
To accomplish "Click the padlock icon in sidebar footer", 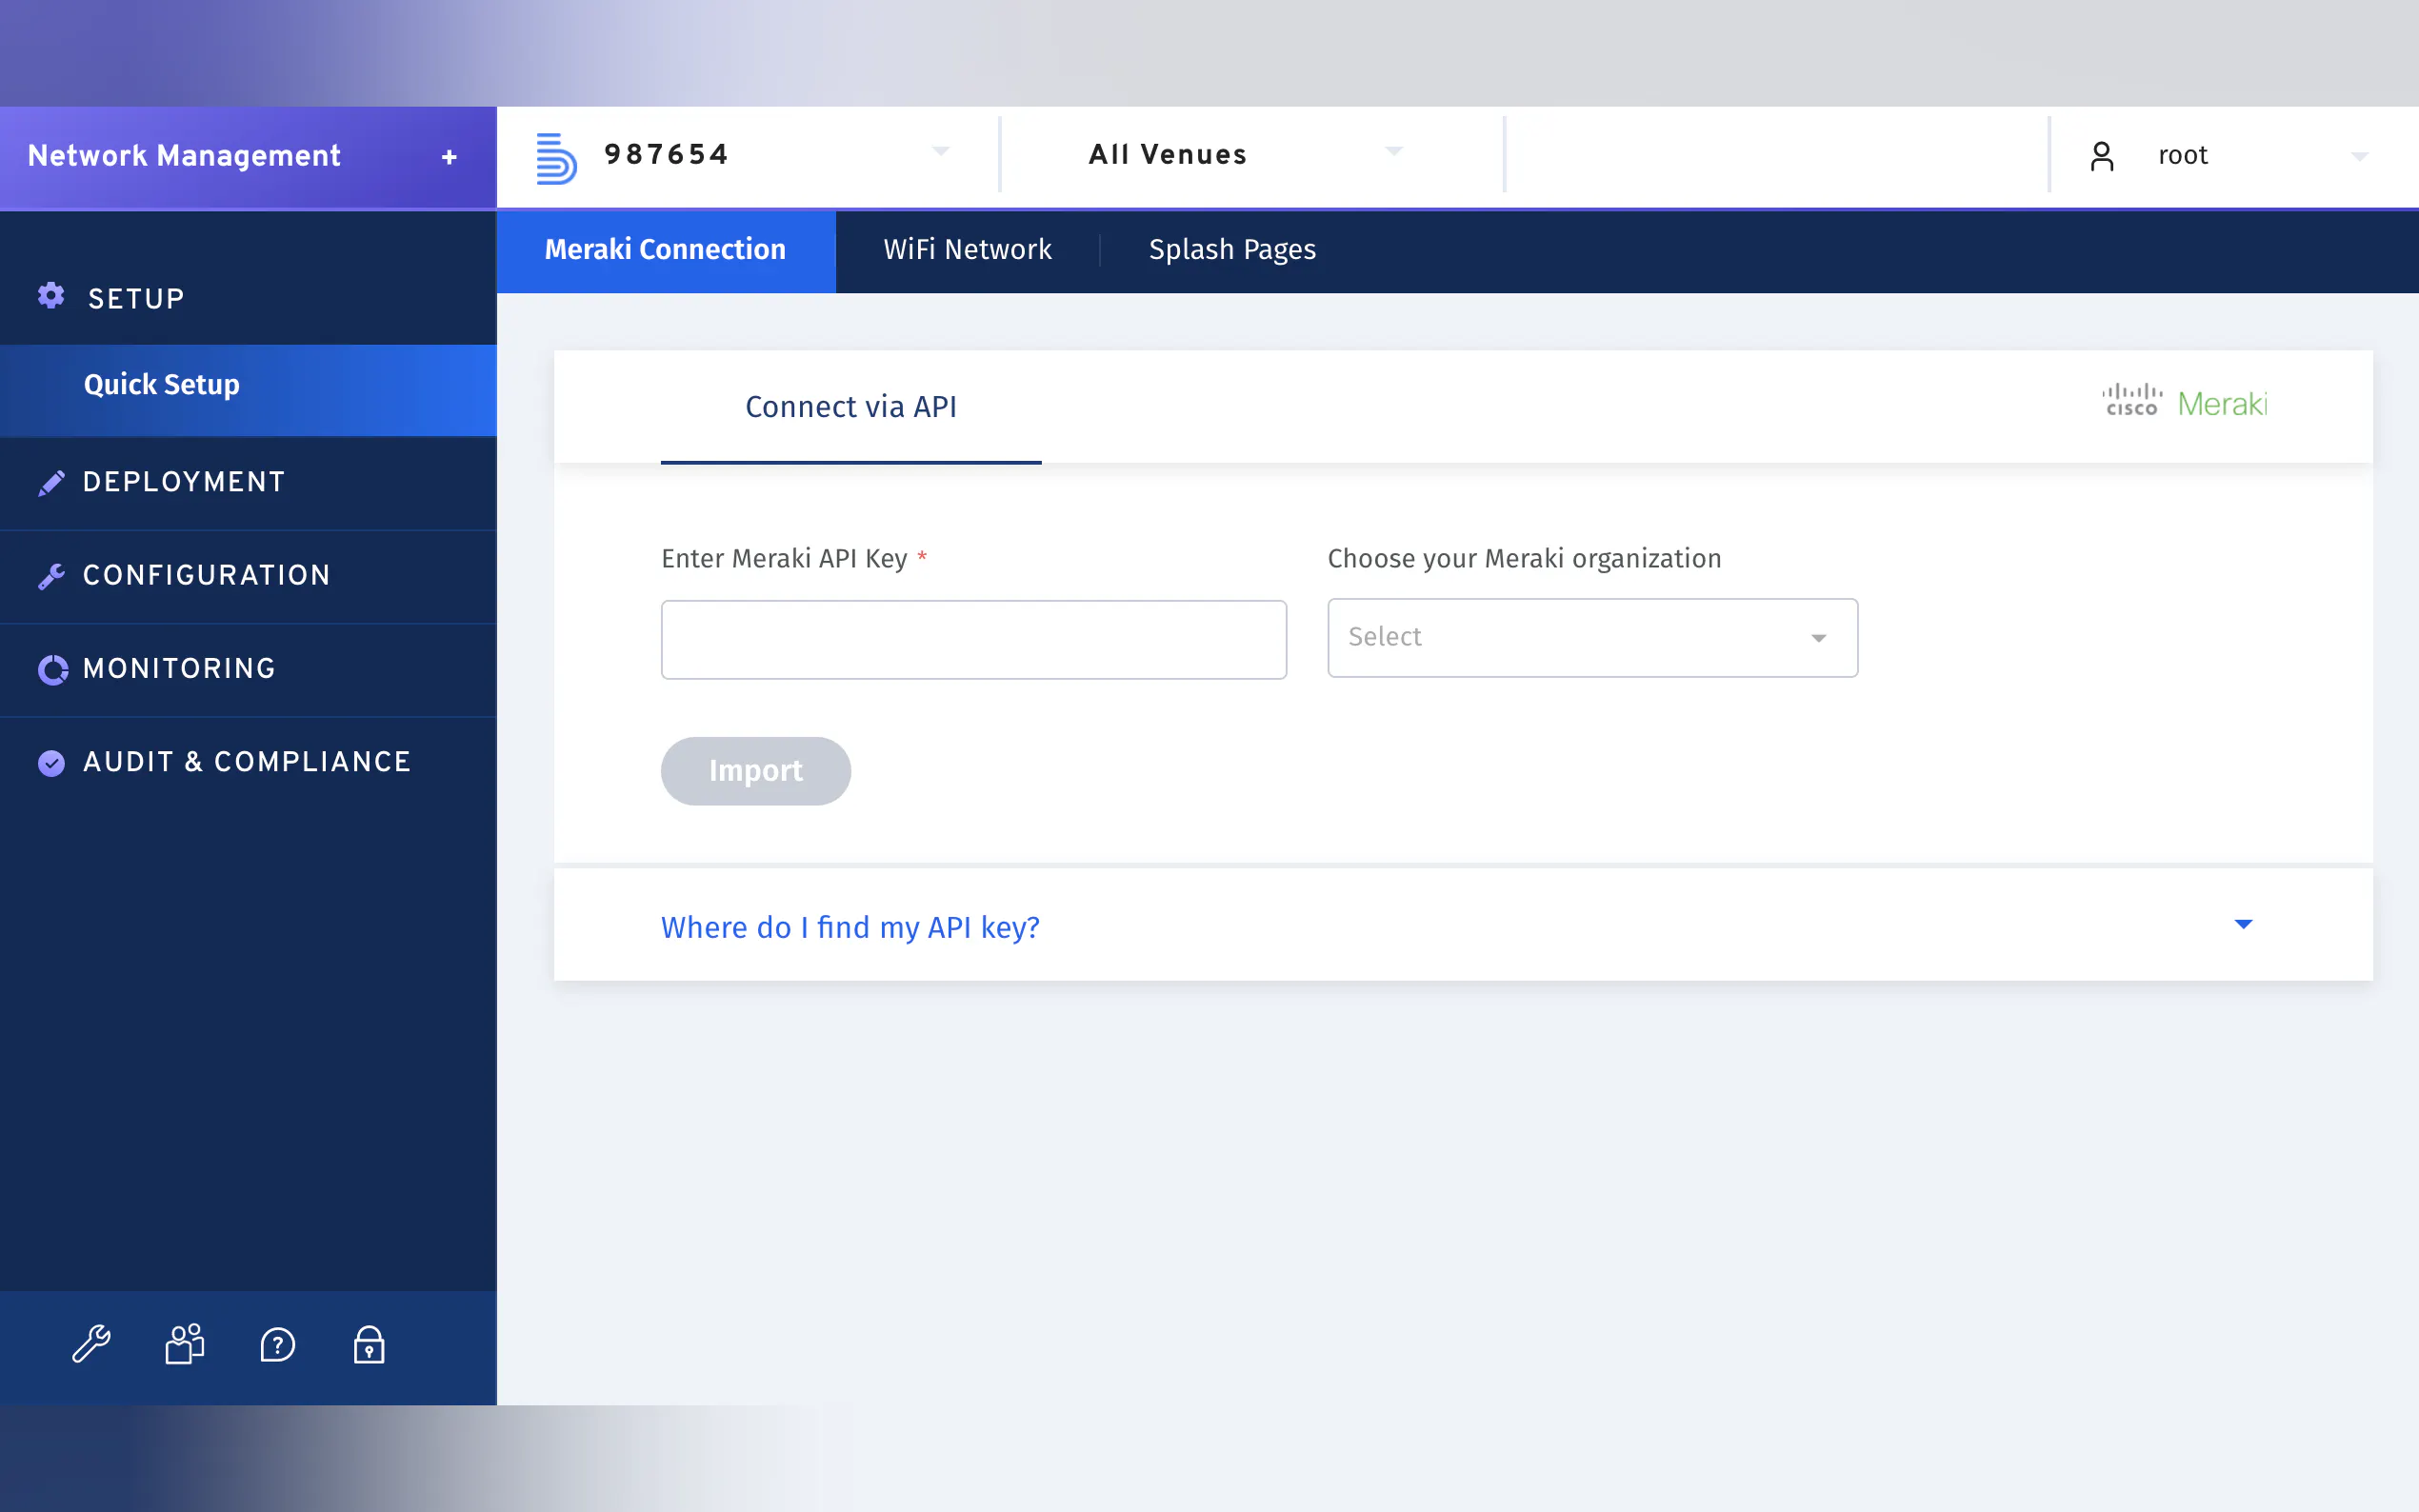I will click(x=369, y=1345).
